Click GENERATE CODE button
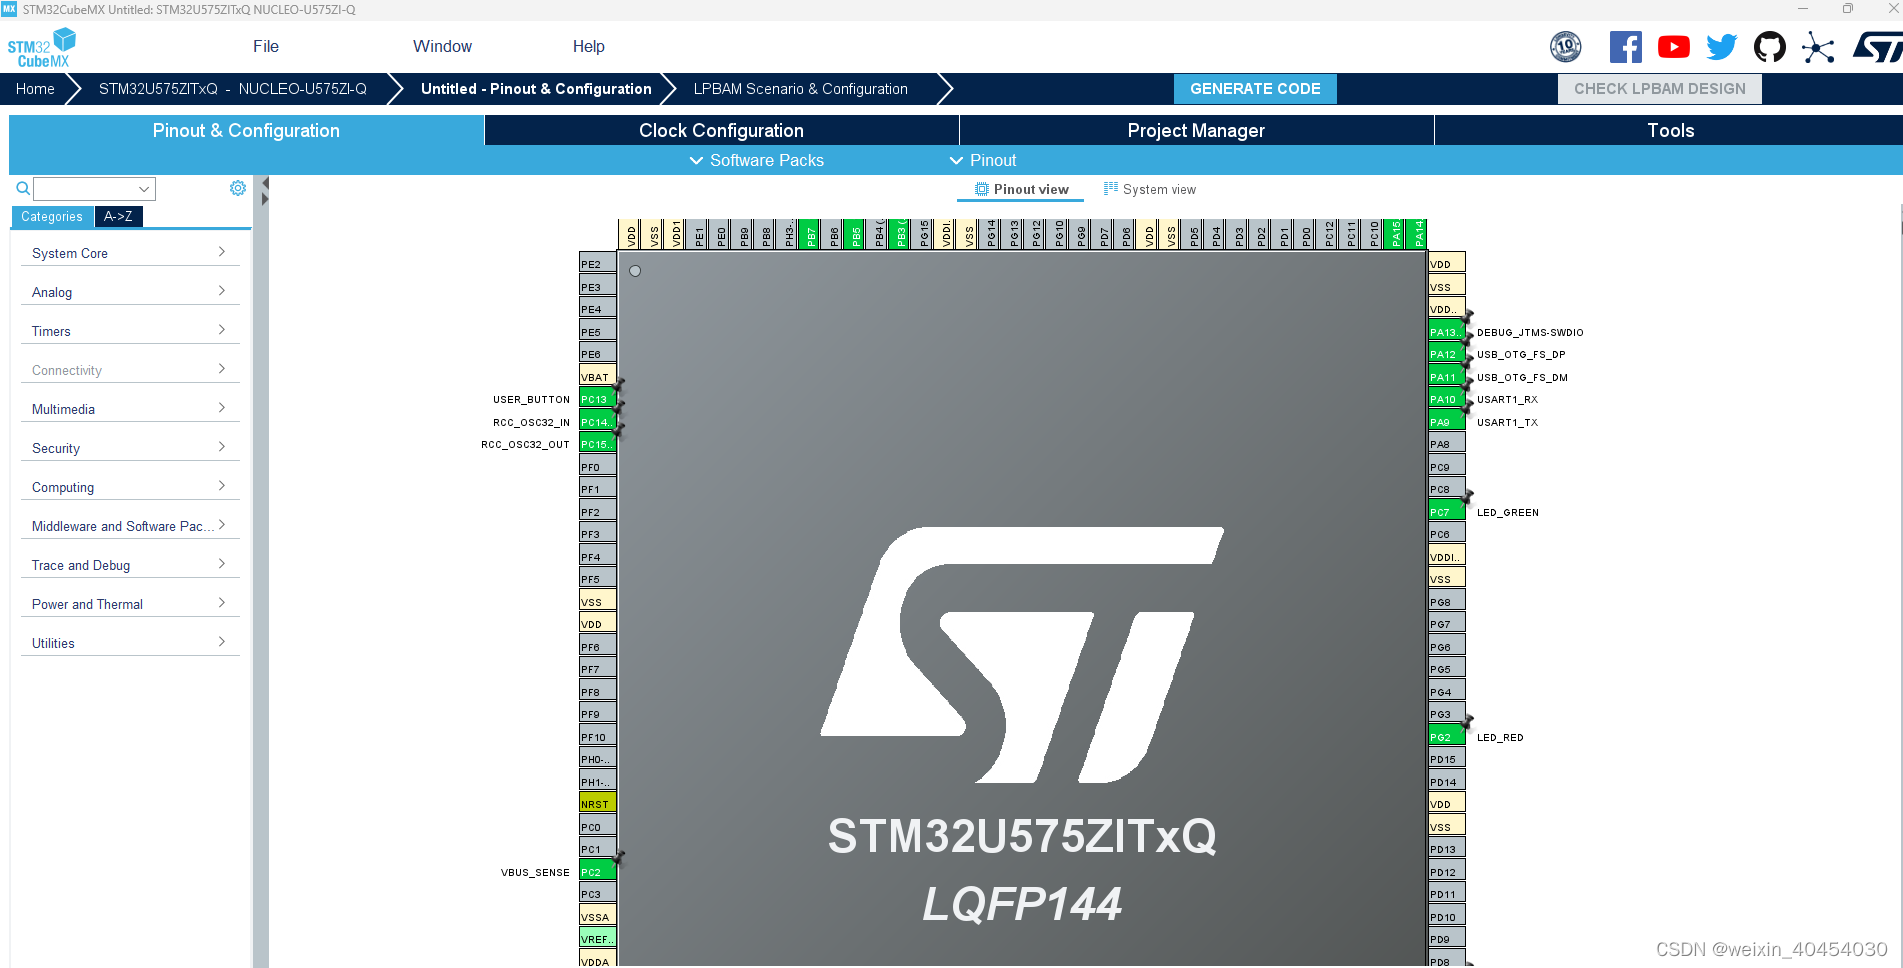Image resolution: width=1903 pixels, height=968 pixels. point(1255,88)
